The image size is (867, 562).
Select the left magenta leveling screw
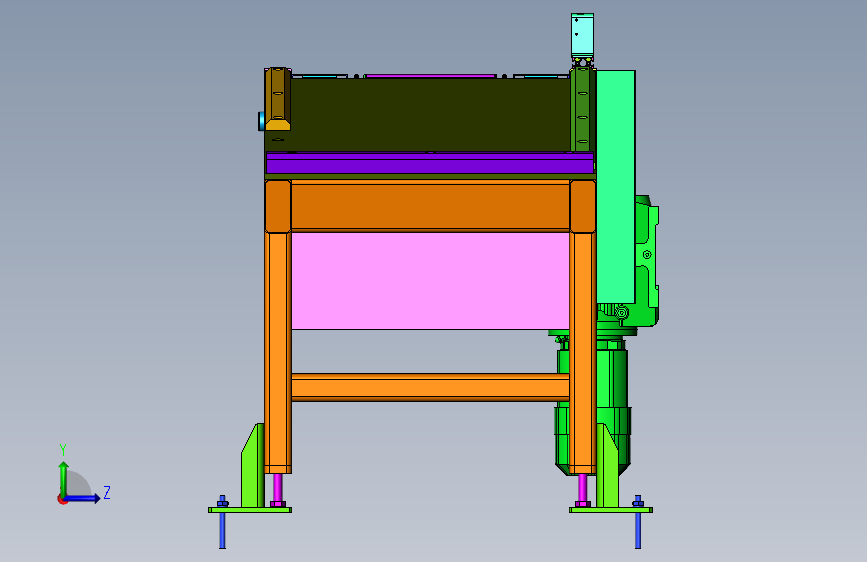[278, 490]
